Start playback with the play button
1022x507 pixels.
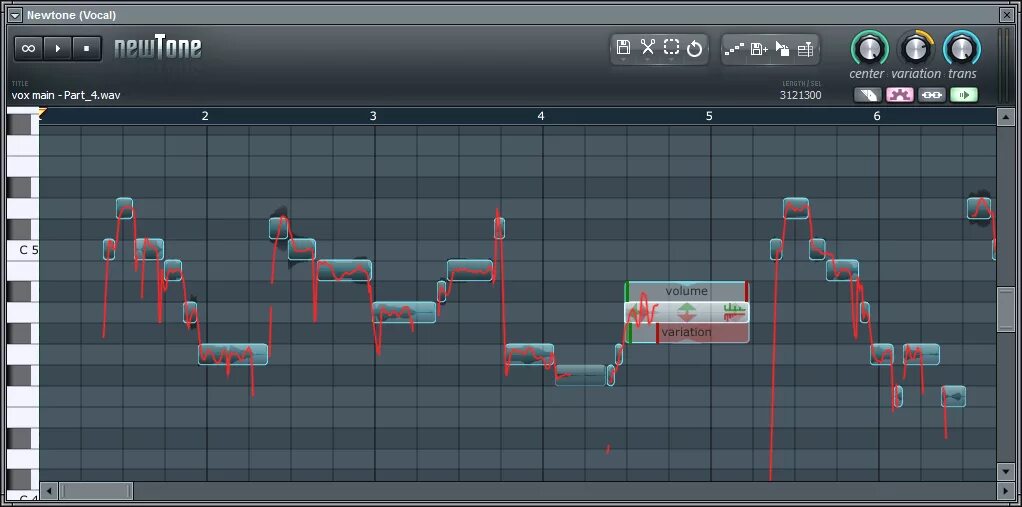tap(58, 48)
